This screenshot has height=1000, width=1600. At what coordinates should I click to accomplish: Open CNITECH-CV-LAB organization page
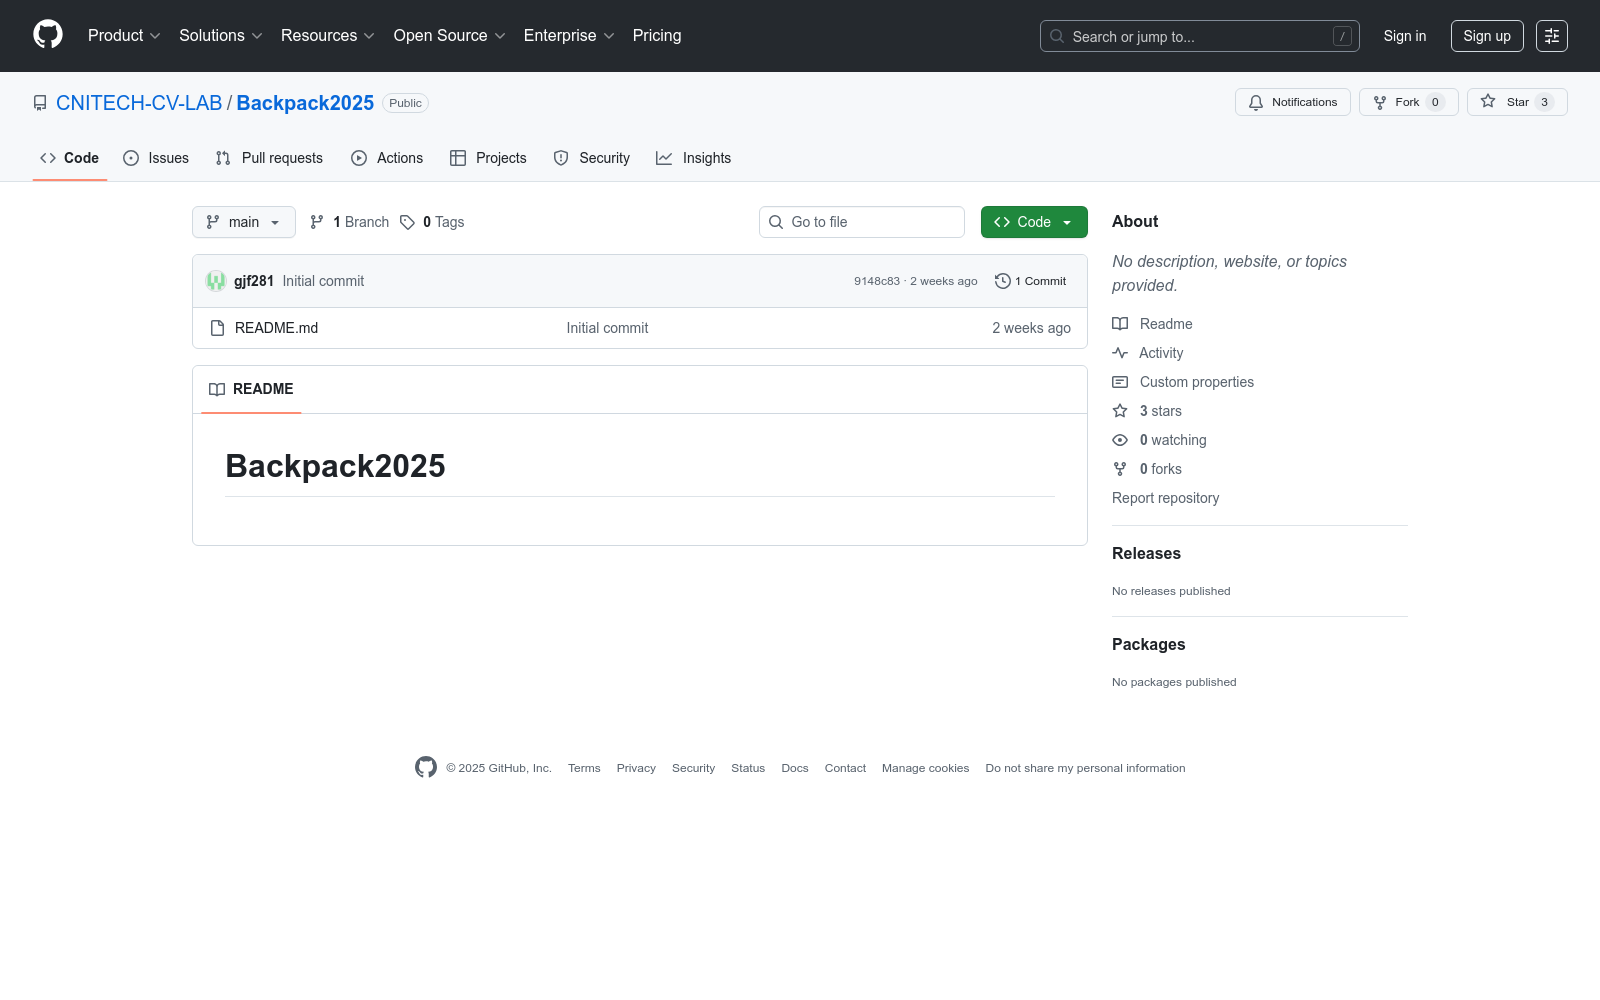coord(139,103)
